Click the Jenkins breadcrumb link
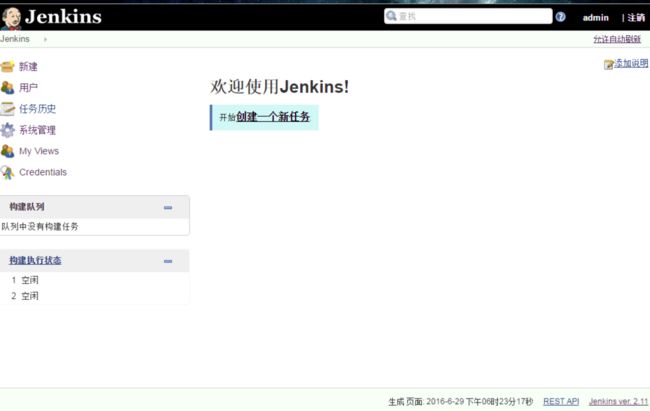The height and width of the screenshot is (411, 650). click(x=15, y=39)
